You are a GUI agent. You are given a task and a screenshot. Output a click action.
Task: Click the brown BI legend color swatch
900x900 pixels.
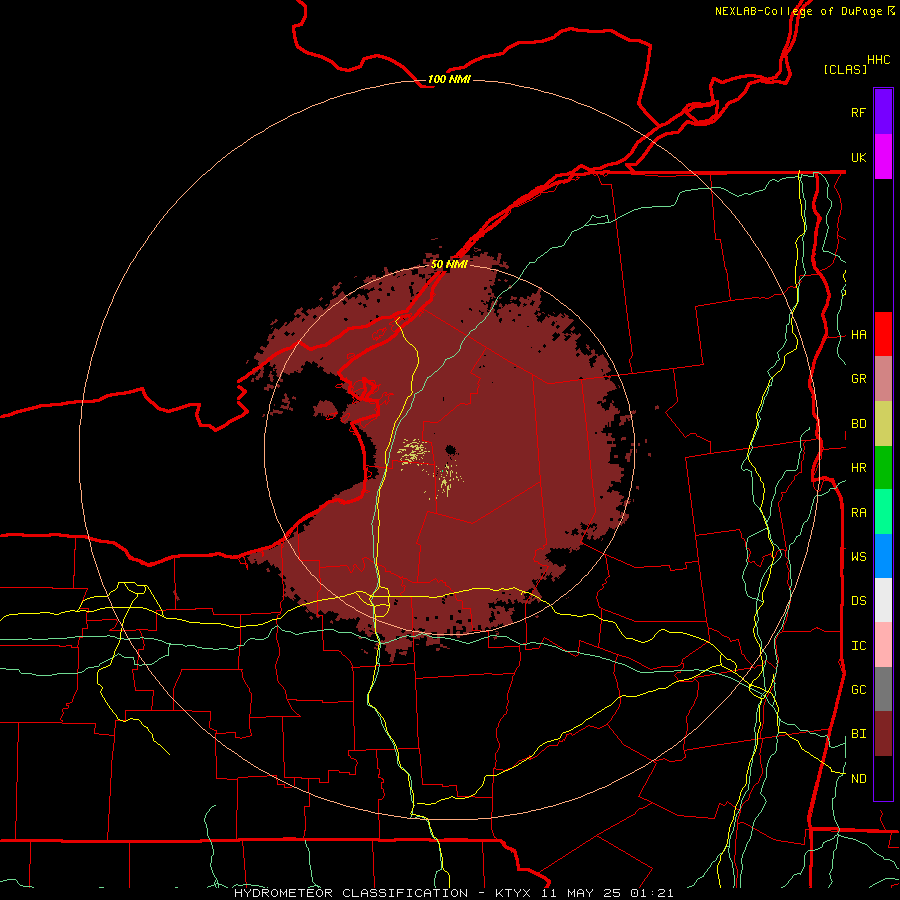click(x=883, y=734)
